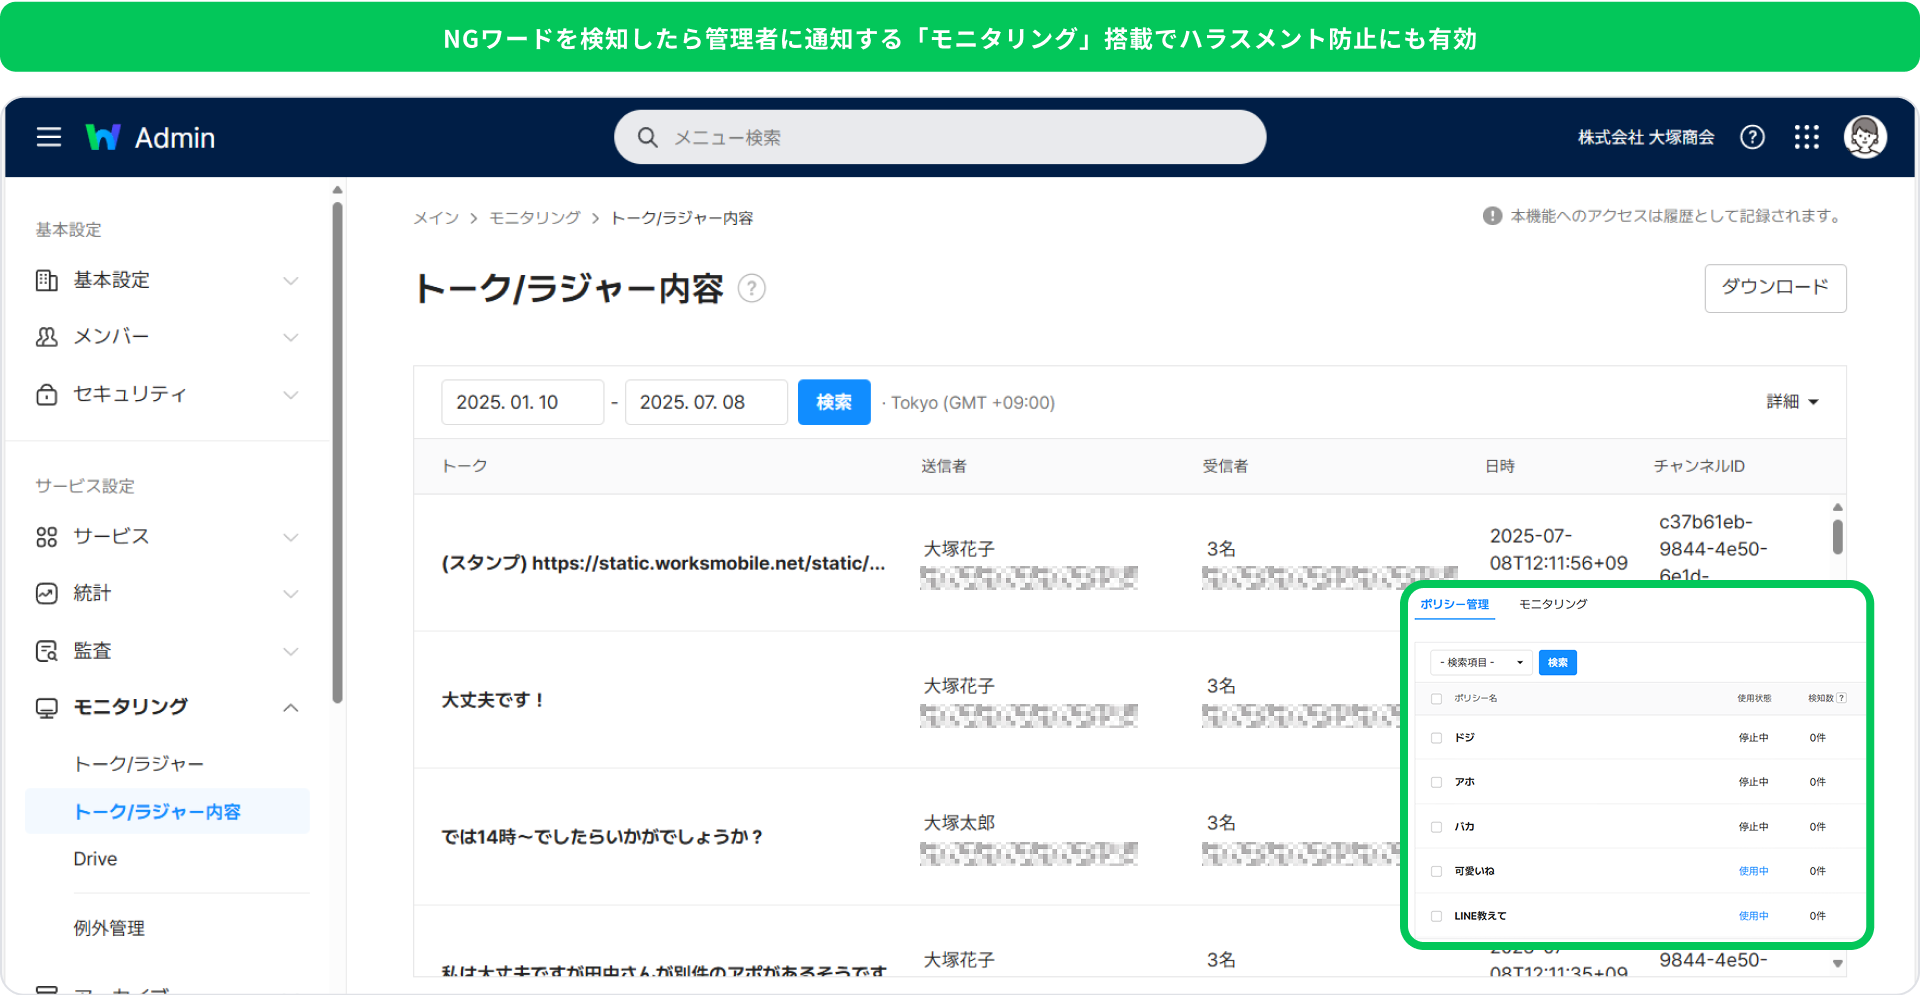This screenshot has width=1920, height=995.
Task: Switch to the モニタリング tab in policy panel
Action: pyautogui.click(x=1551, y=604)
